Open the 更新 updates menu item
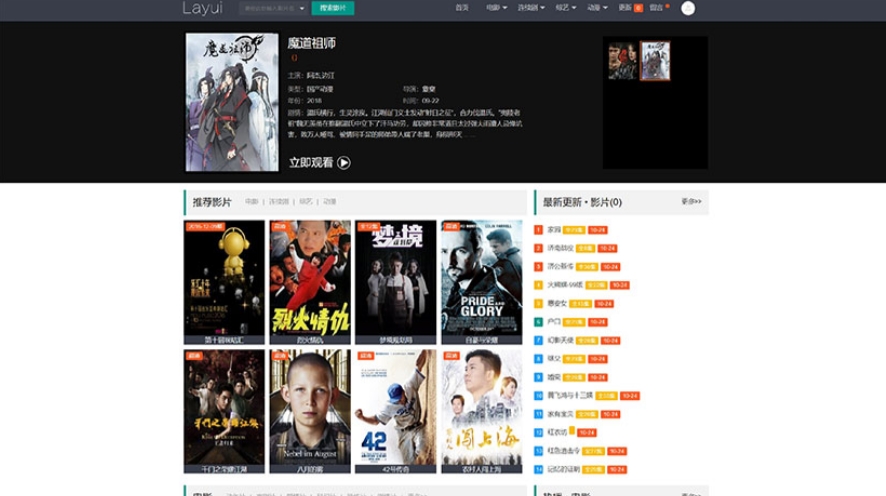The image size is (886, 496). click(624, 8)
